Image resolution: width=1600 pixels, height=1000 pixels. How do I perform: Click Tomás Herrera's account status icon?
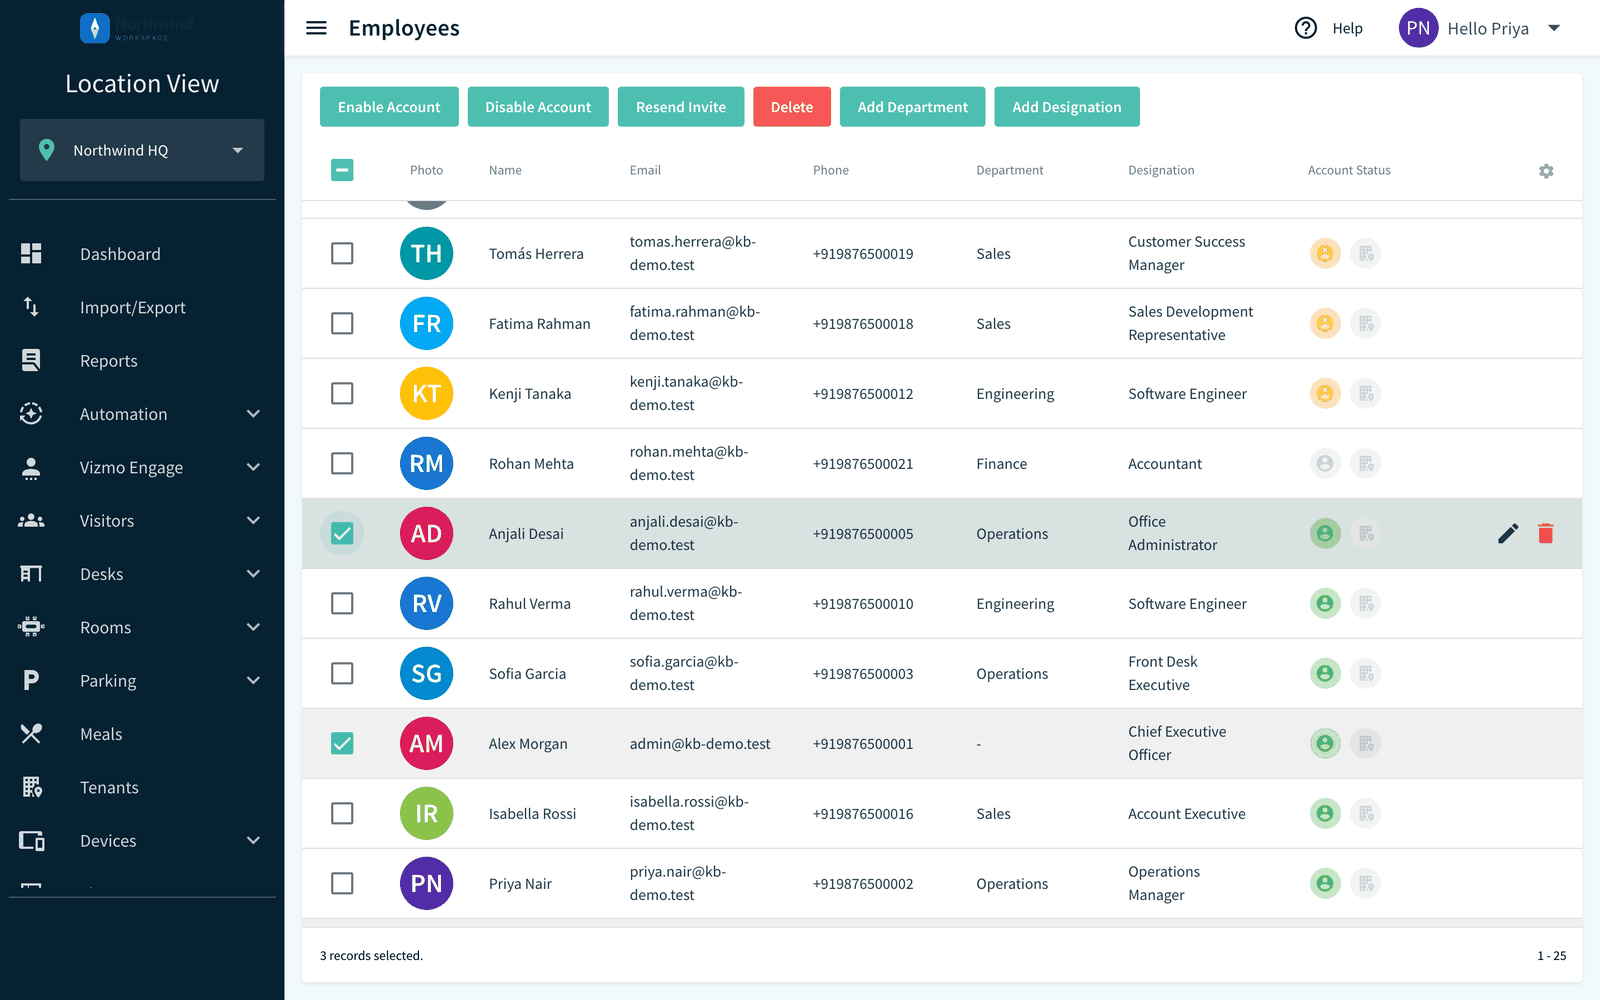click(x=1325, y=254)
